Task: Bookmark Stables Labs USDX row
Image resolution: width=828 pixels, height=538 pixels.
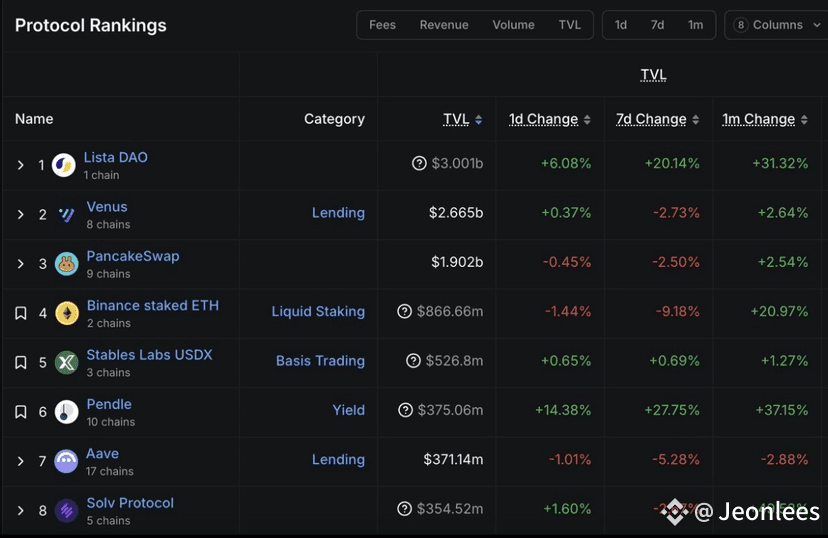Action: point(21,362)
